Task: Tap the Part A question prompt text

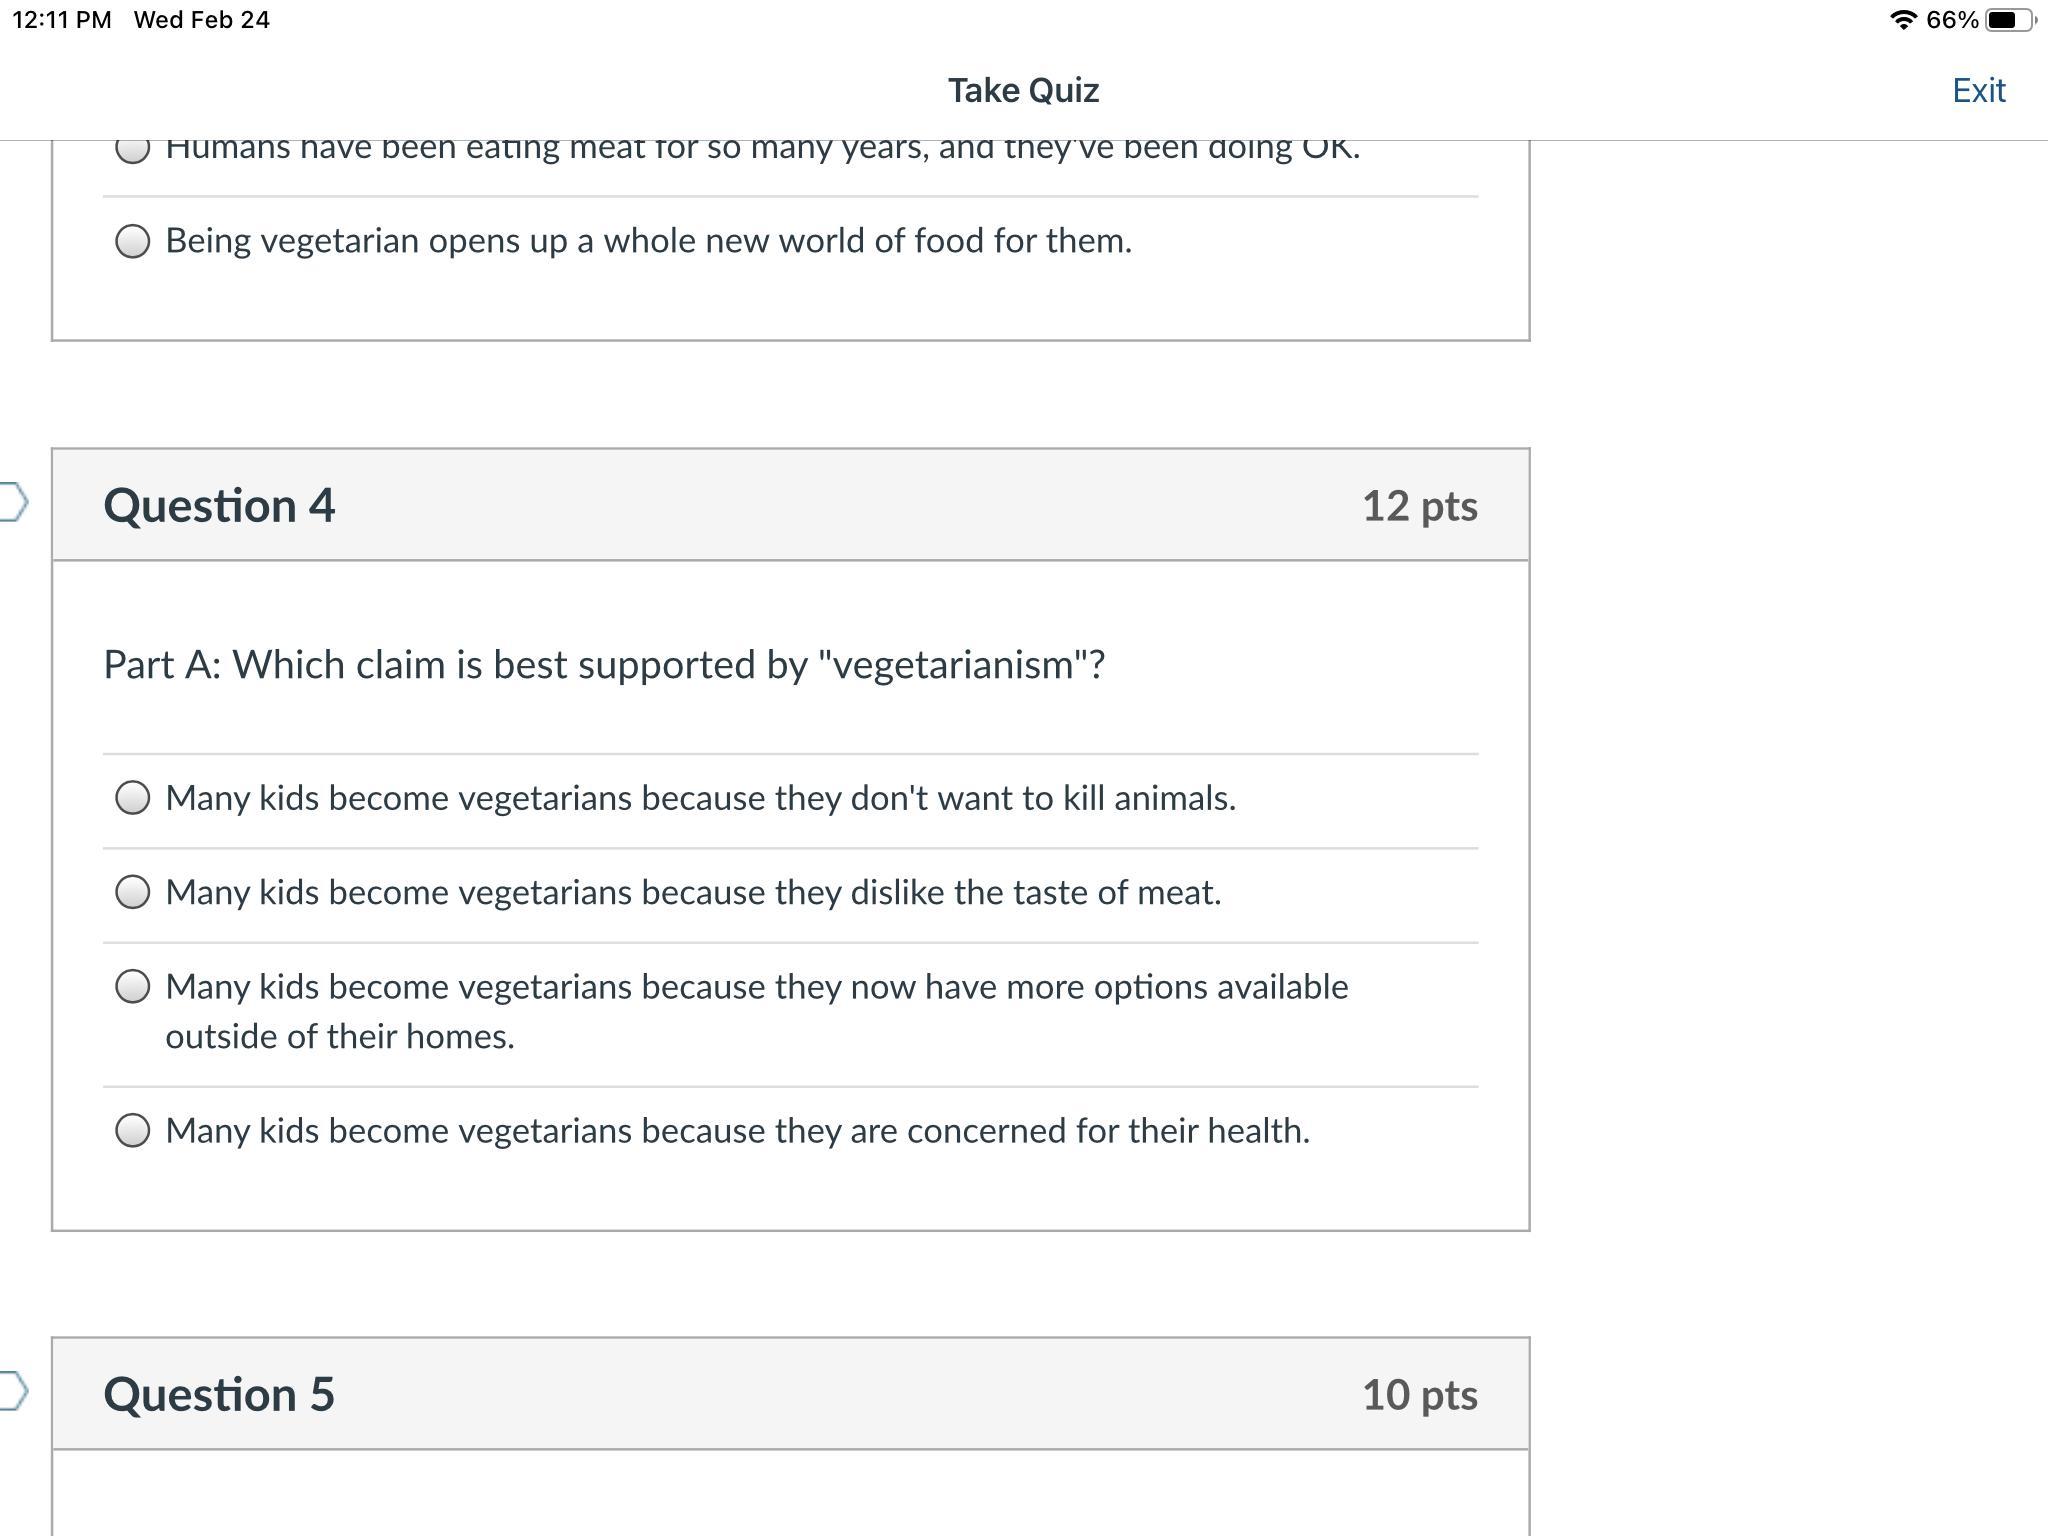Action: tap(604, 665)
